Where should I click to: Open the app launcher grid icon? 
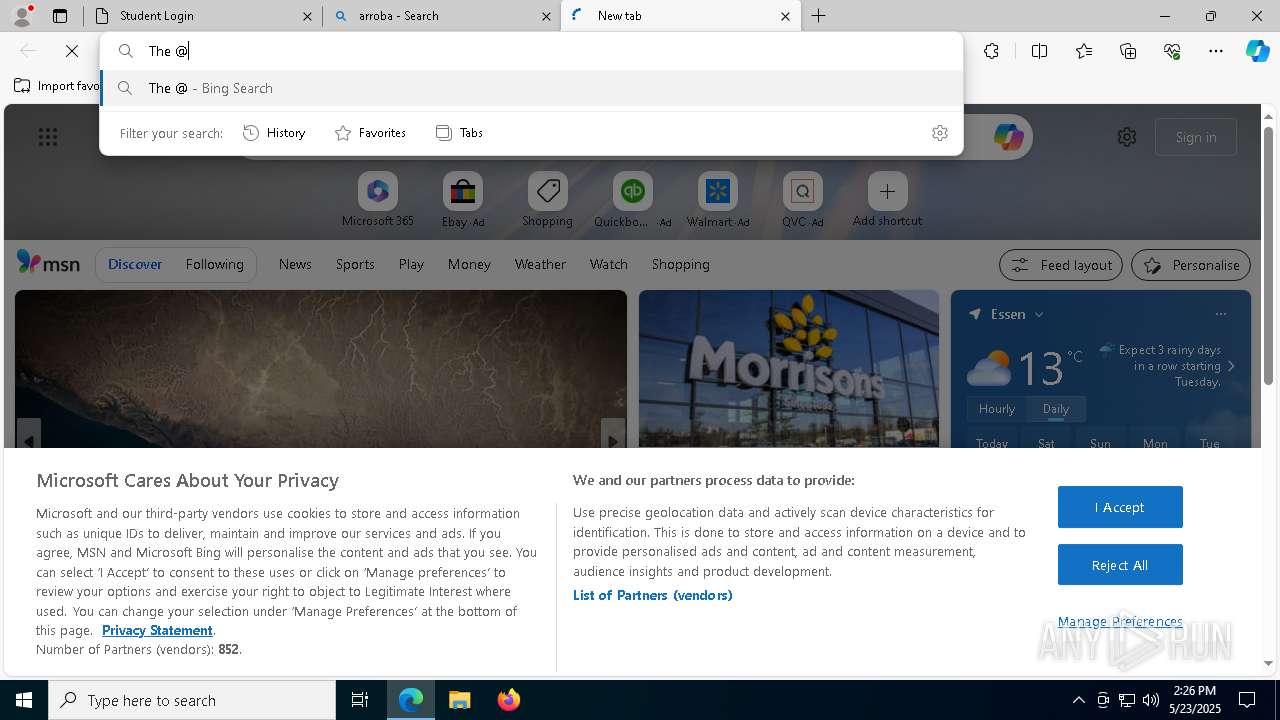click(48, 137)
